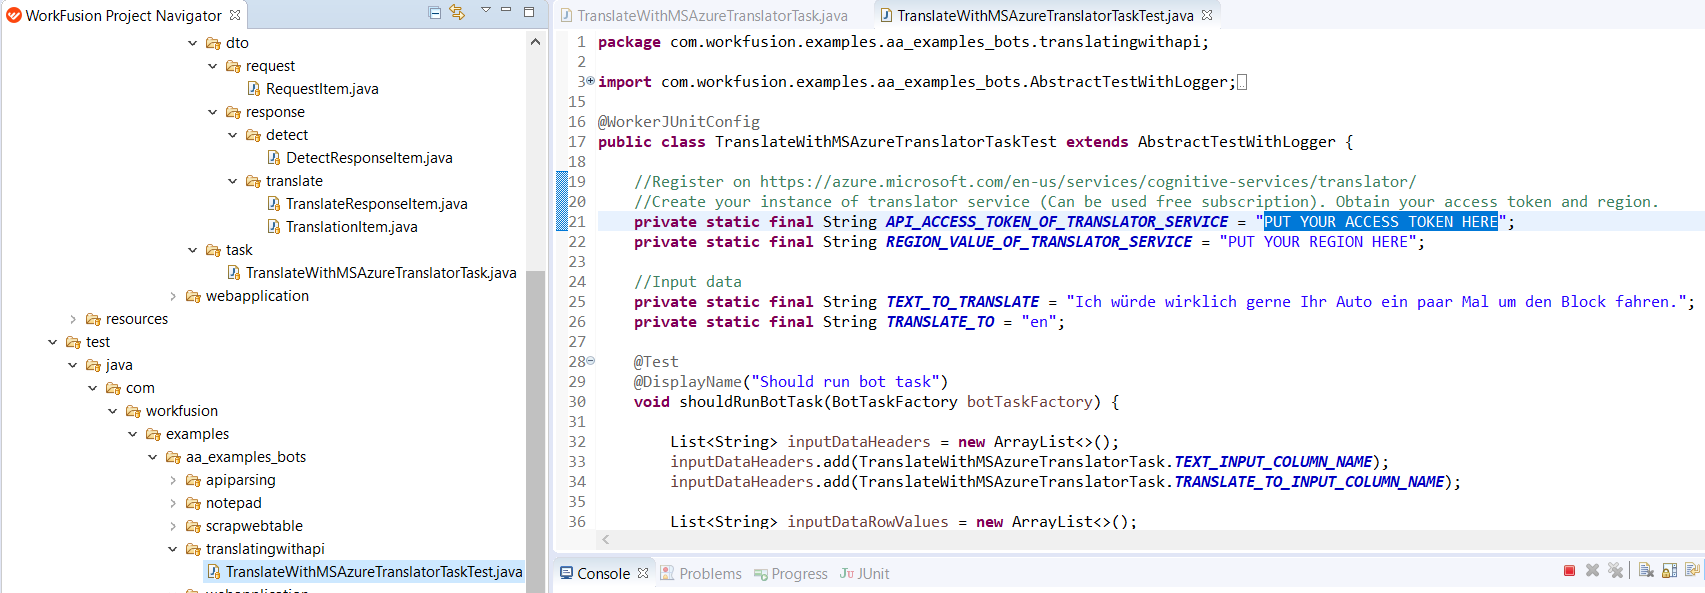Expand the webapplication folder under task
This screenshot has width=1705, height=593.
tap(173, 296)
